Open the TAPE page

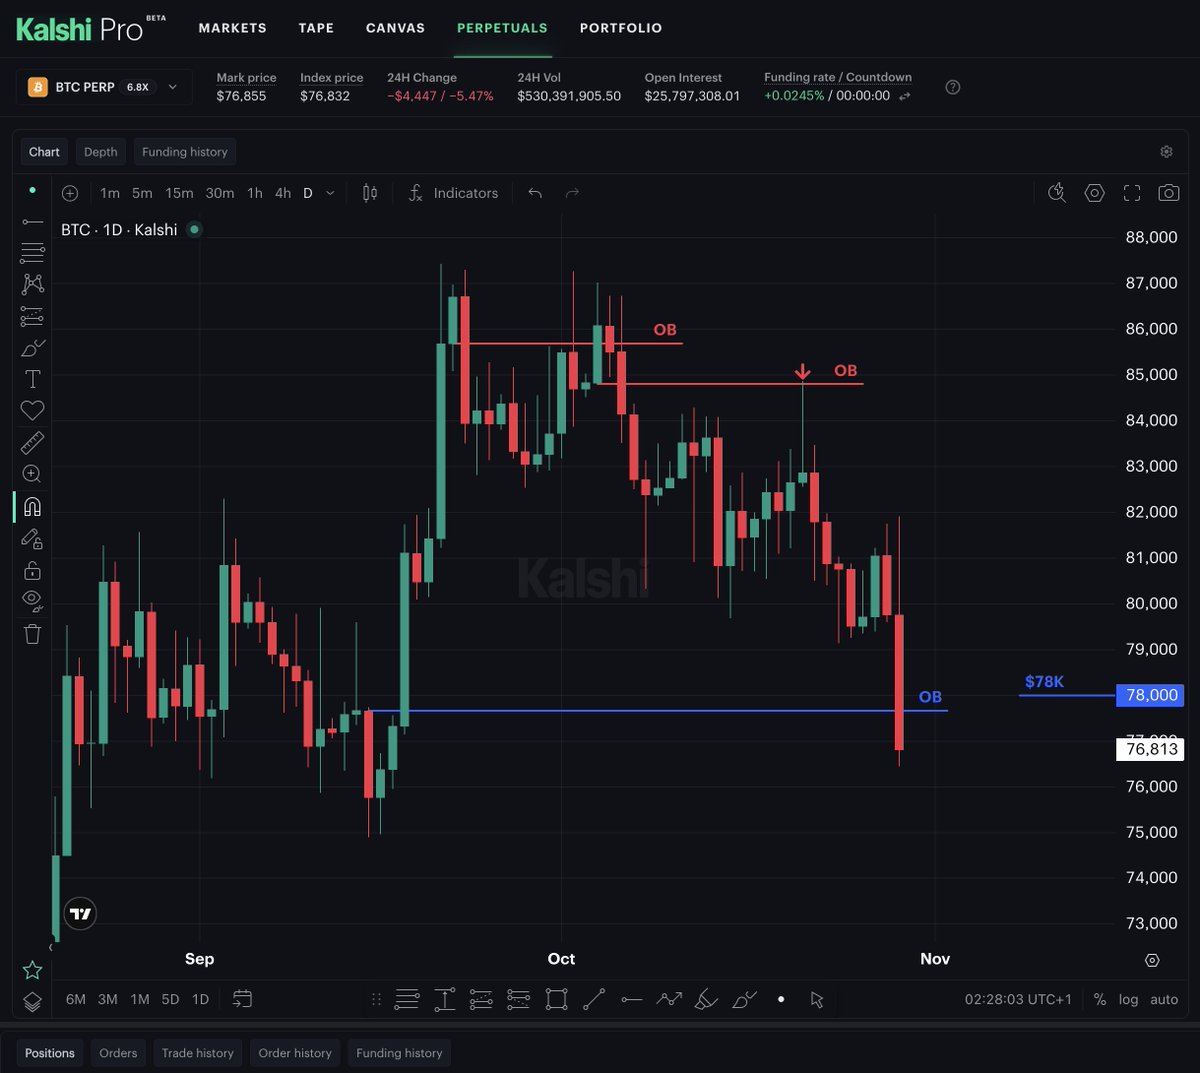click(x=316, y=28)
